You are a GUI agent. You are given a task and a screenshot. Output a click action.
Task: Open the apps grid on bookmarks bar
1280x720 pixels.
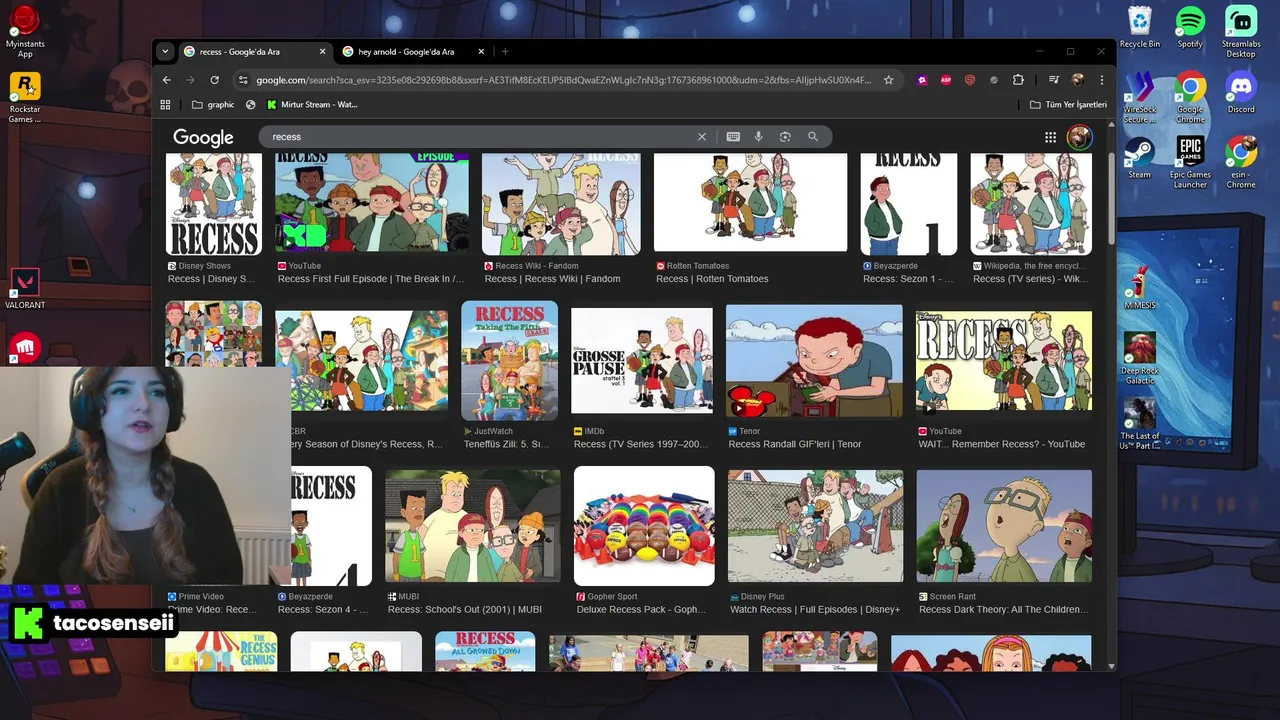click(166, 104)
